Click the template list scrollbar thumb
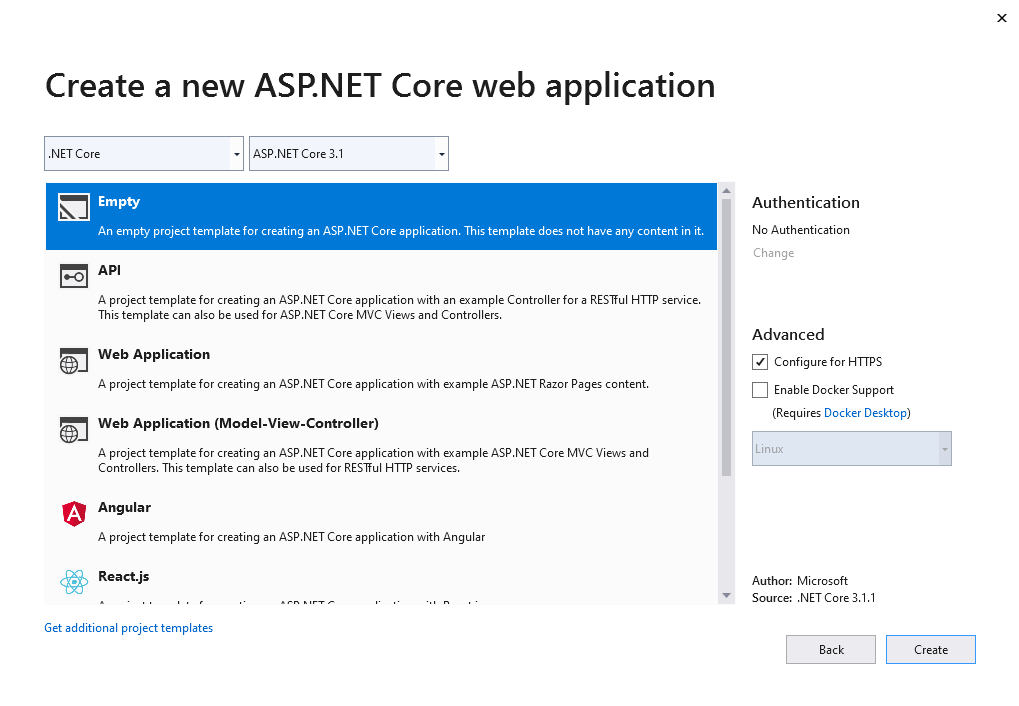The height and width of the screenshot is (706, 1019). click(727, 337)
